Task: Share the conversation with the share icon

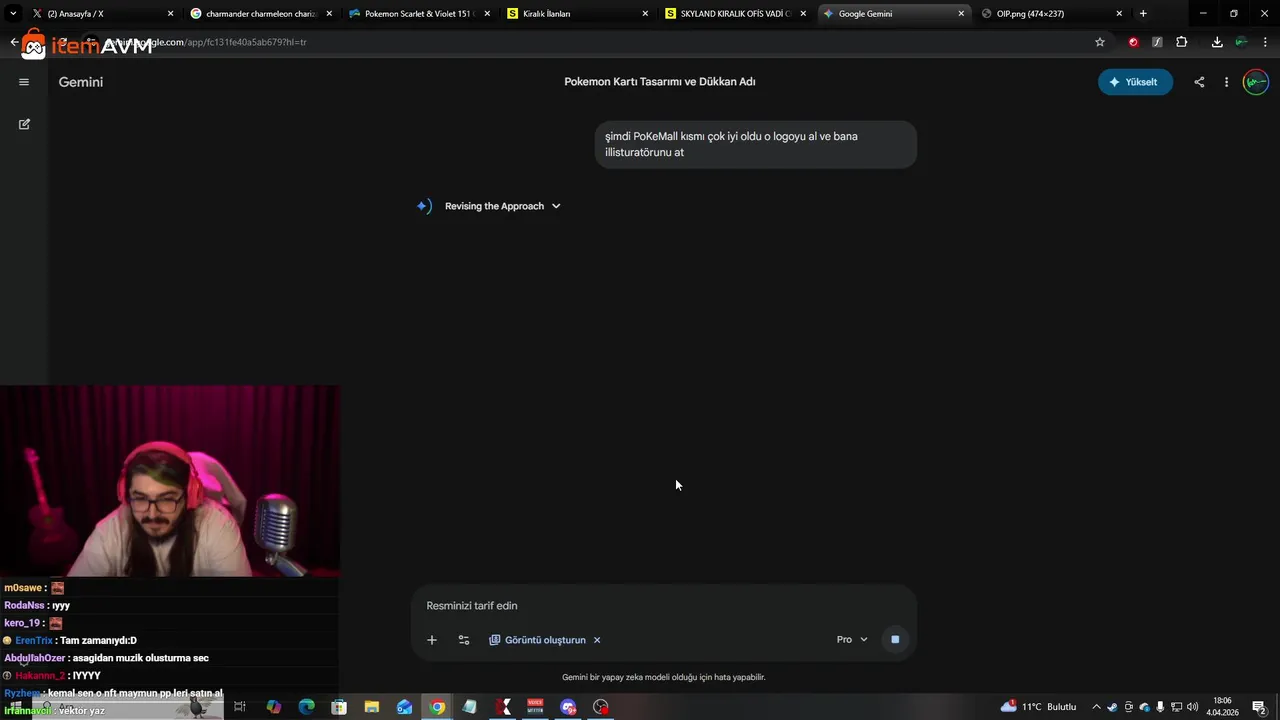Action: coord(1199,82)
